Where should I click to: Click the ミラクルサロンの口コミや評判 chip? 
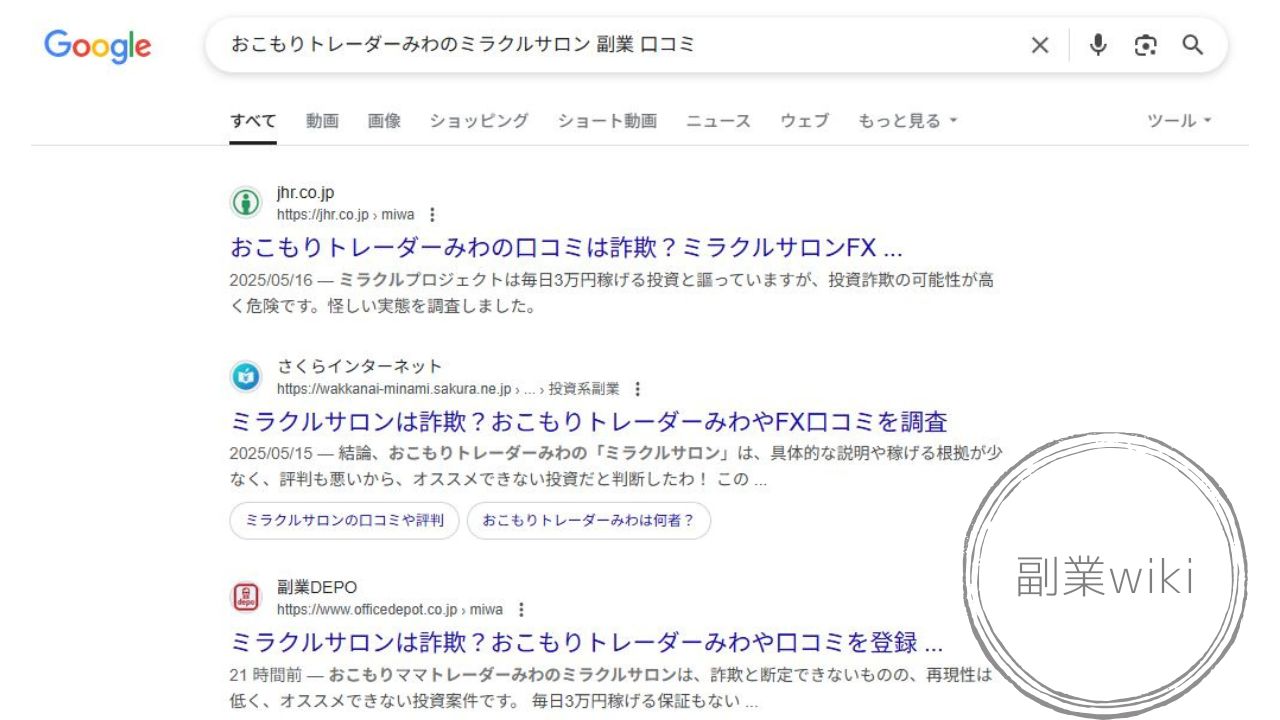click(x=344, y=521)
